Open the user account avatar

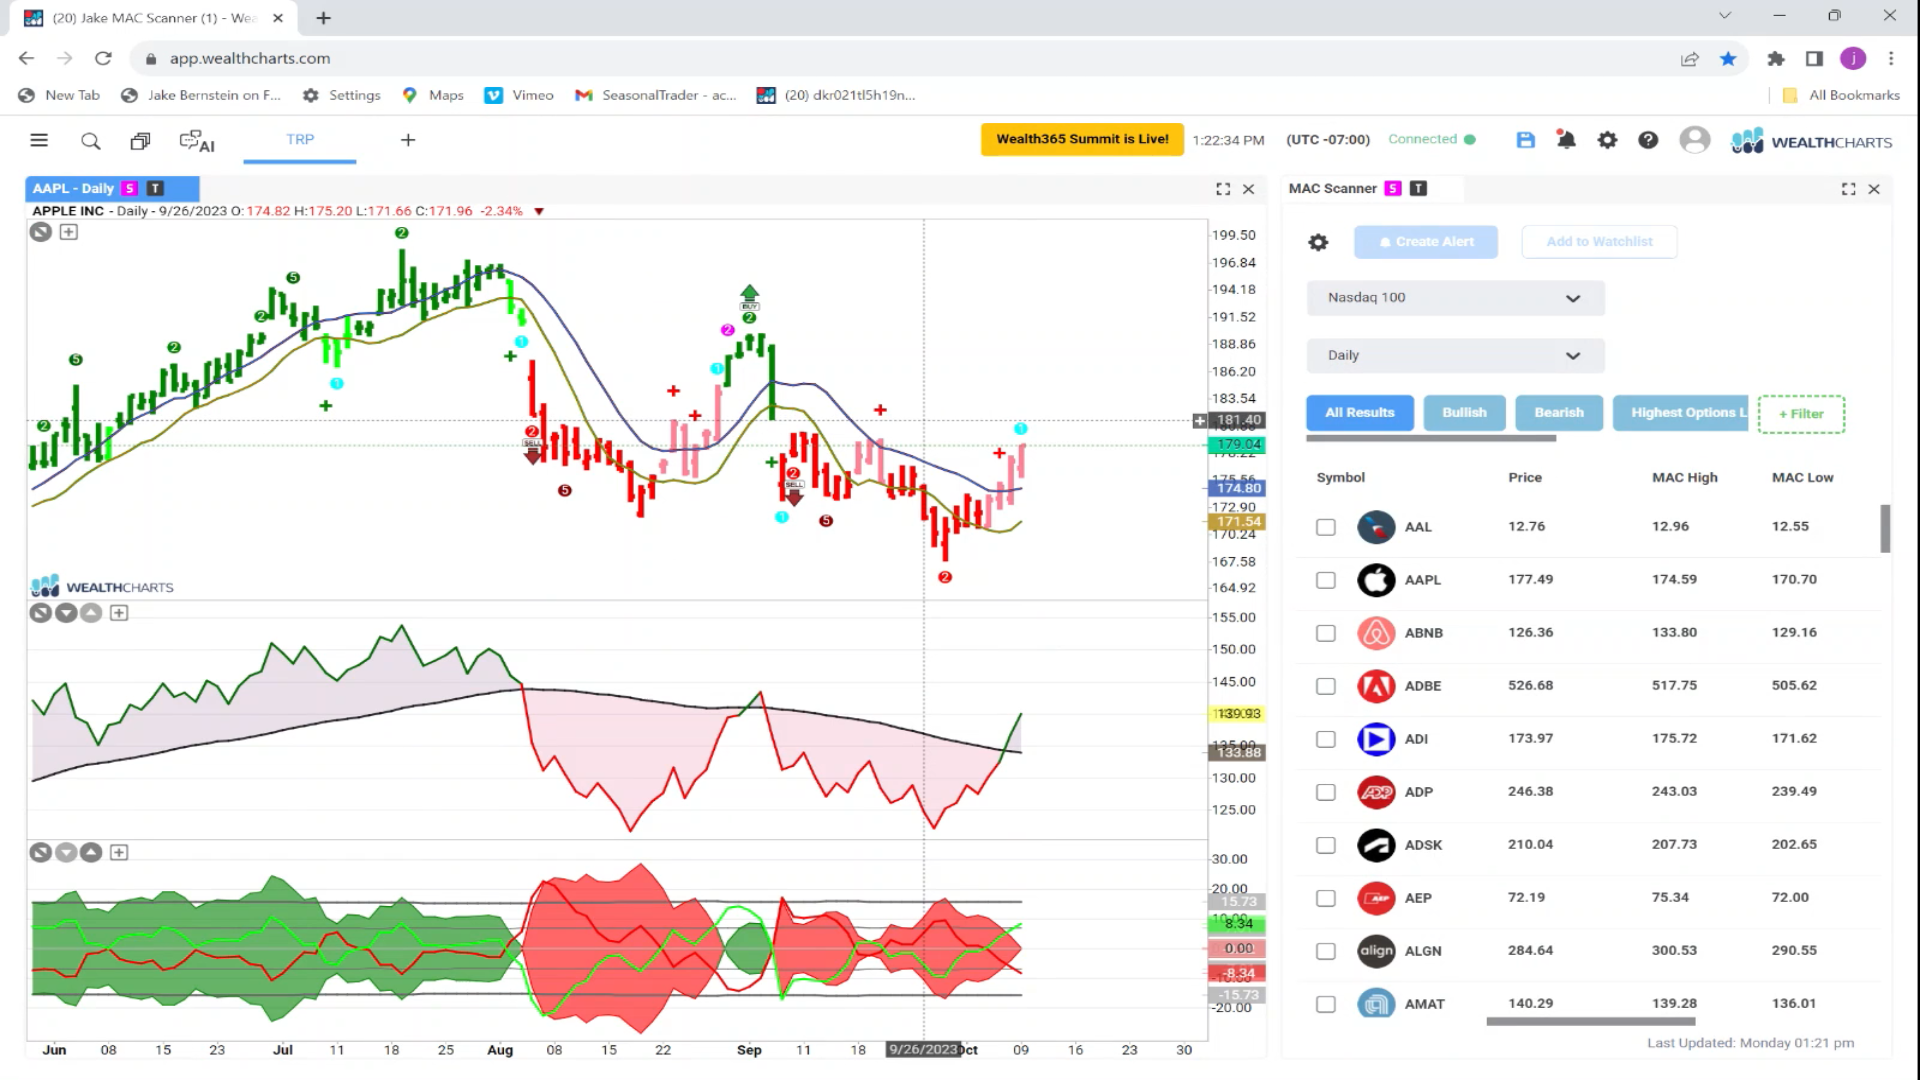1694,140
